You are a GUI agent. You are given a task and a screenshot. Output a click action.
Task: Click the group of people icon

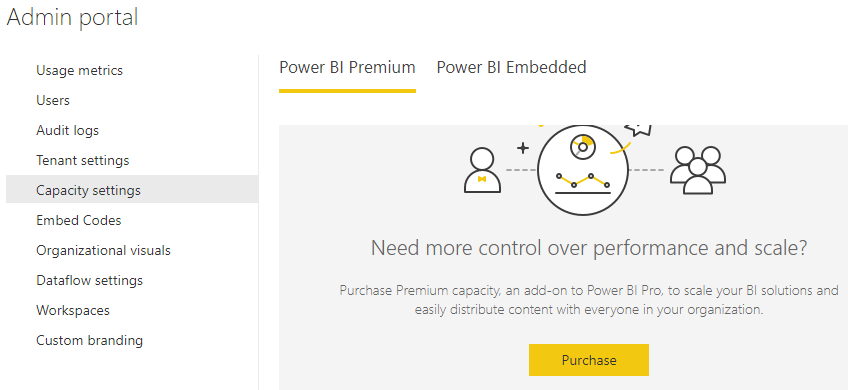click(698, 170)
